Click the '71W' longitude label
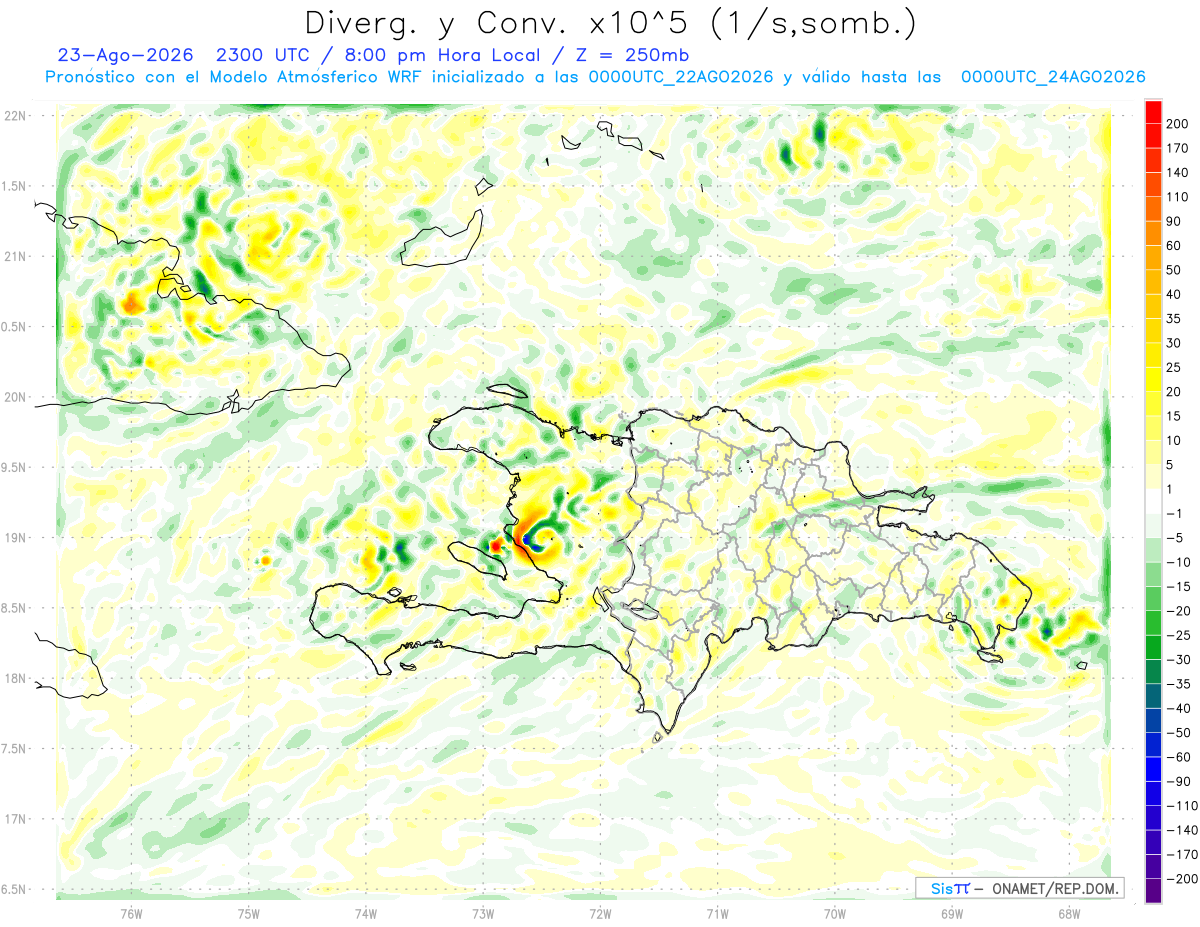 tap(717, 914)
